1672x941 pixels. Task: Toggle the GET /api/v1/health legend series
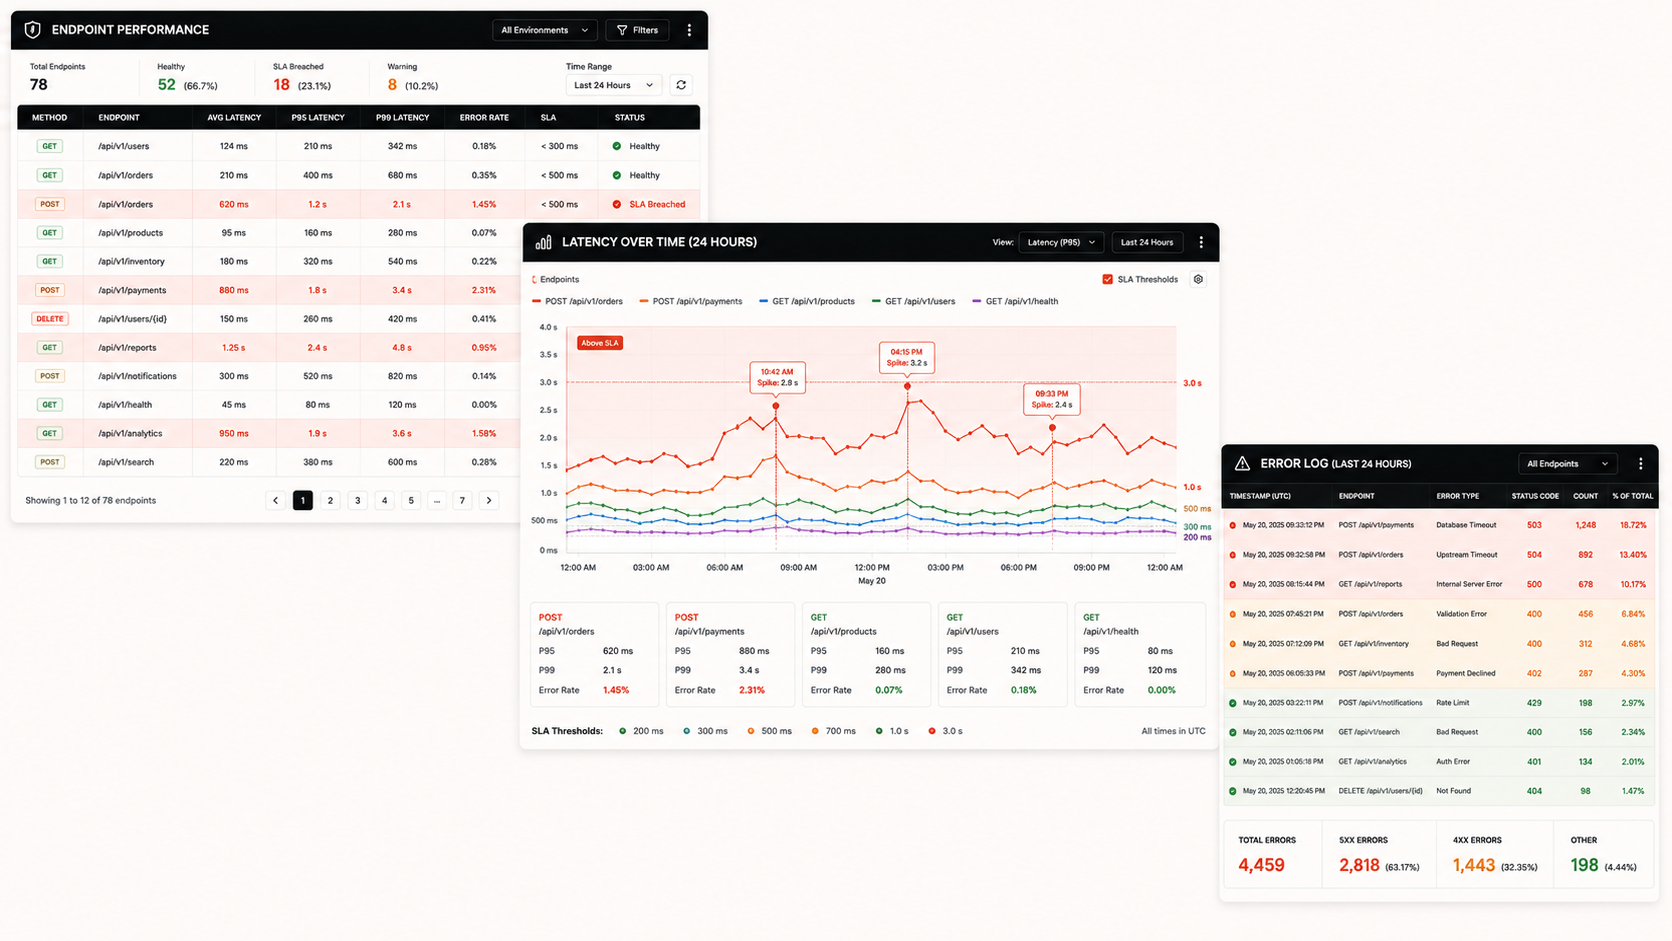pos(1015,301)
